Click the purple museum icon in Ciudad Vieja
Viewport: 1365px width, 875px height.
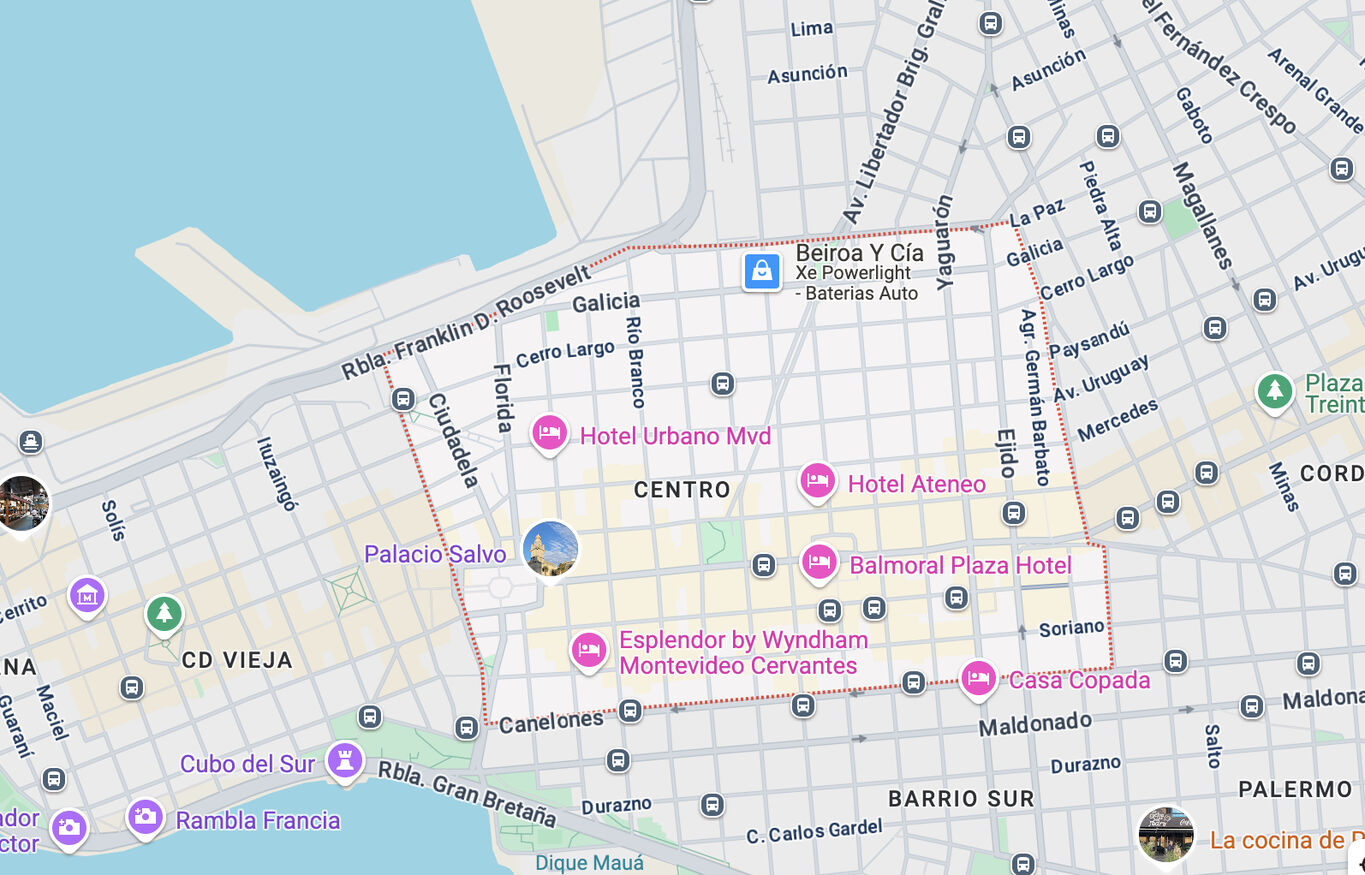(x=87, y=596)
